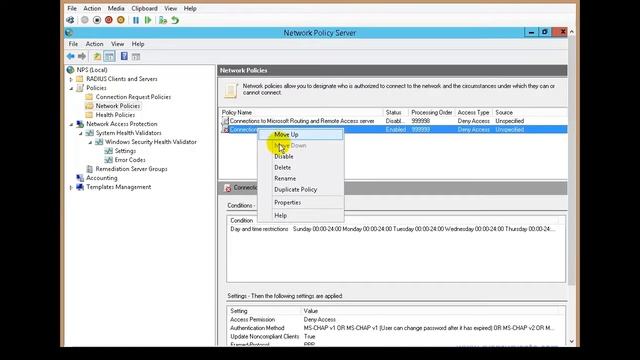Click the grey Forward arrow
Screen dimensions: 640x360
[x=82, y=56]
